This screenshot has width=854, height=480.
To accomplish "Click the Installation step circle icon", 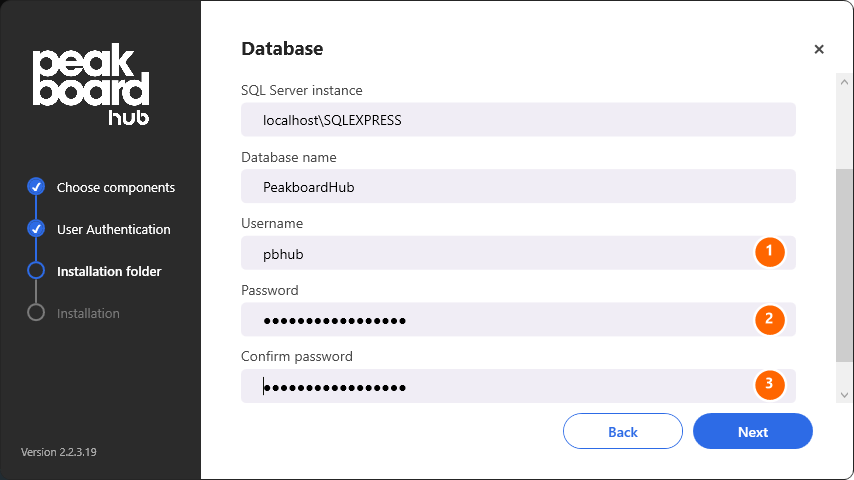I will tap(36, 313).
